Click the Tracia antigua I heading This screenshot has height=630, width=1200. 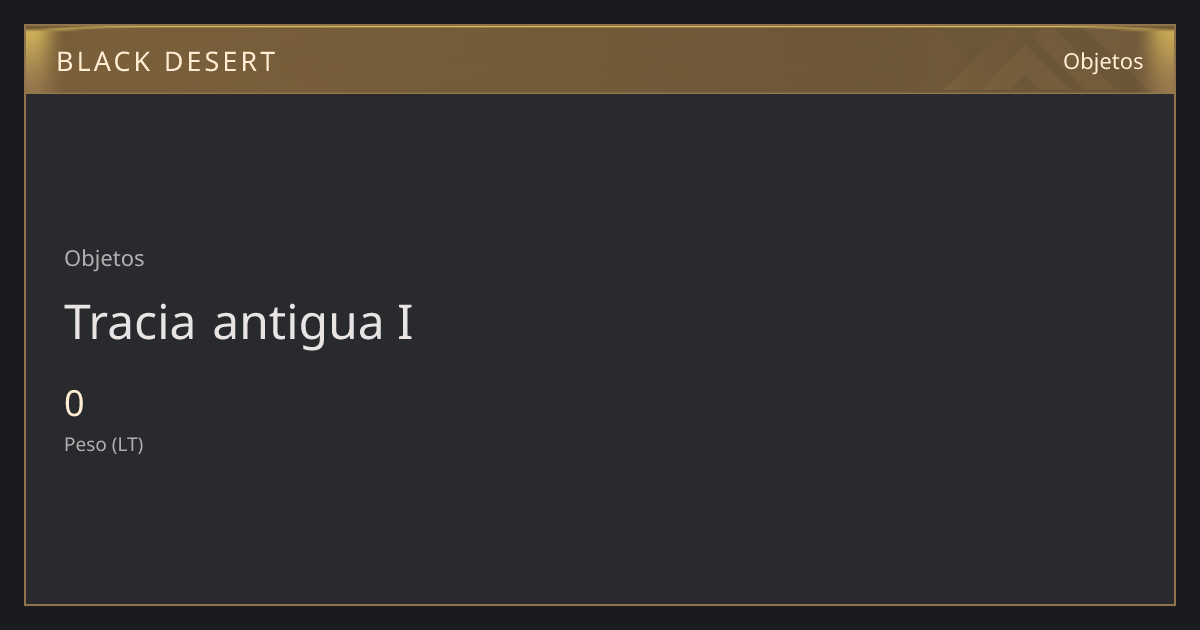pos(239,322)
